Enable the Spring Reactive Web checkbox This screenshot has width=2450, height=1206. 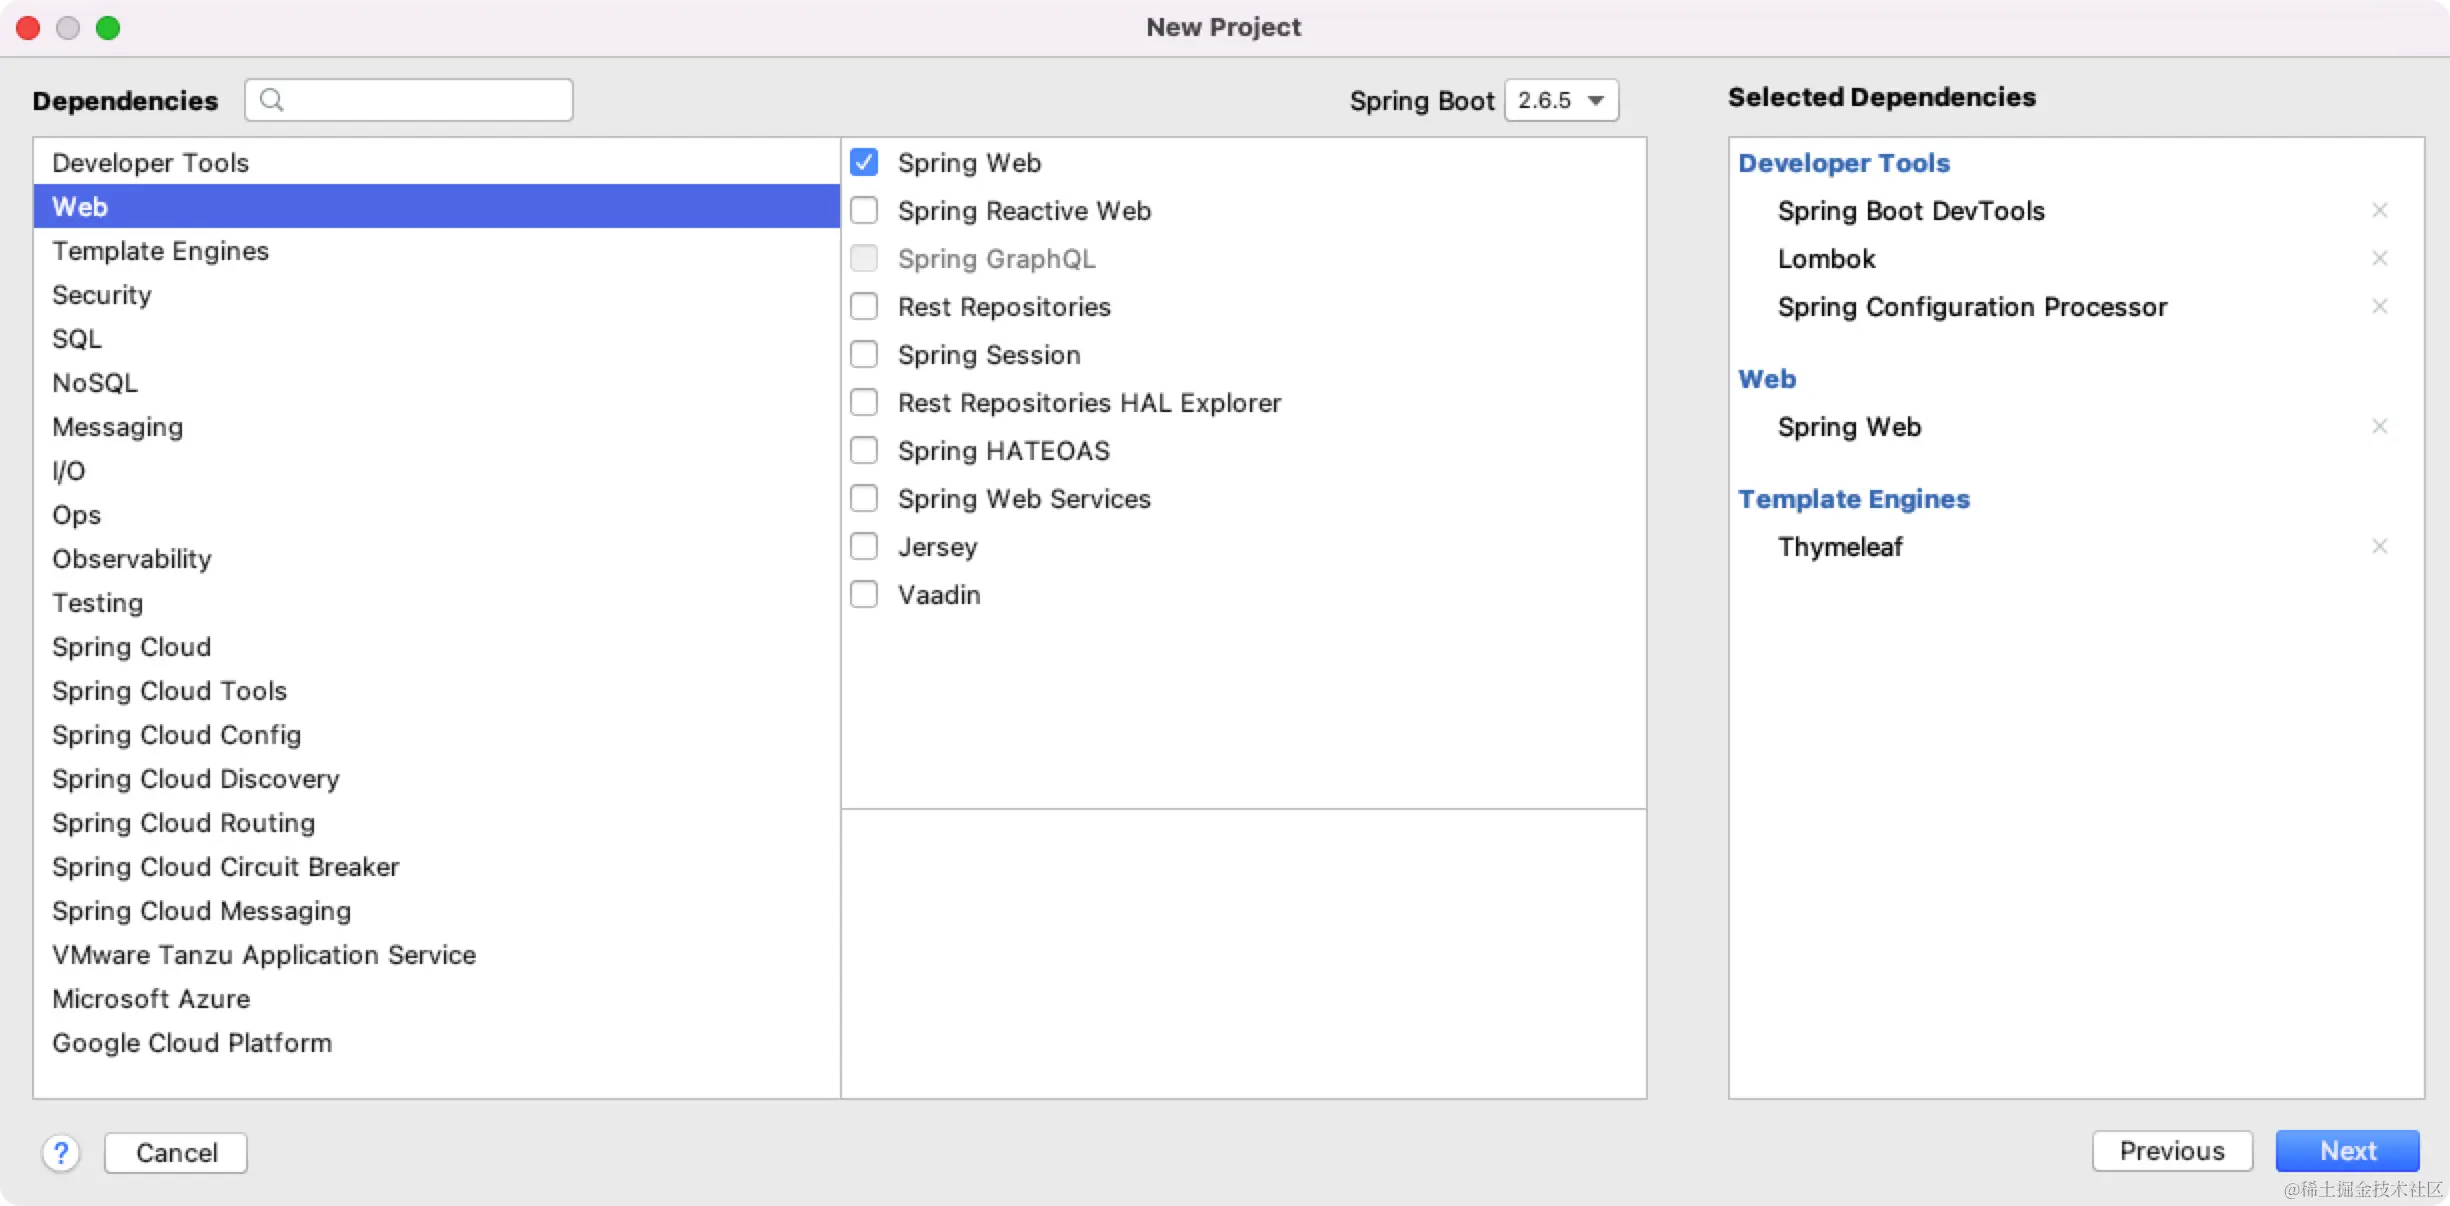[864, 210]
